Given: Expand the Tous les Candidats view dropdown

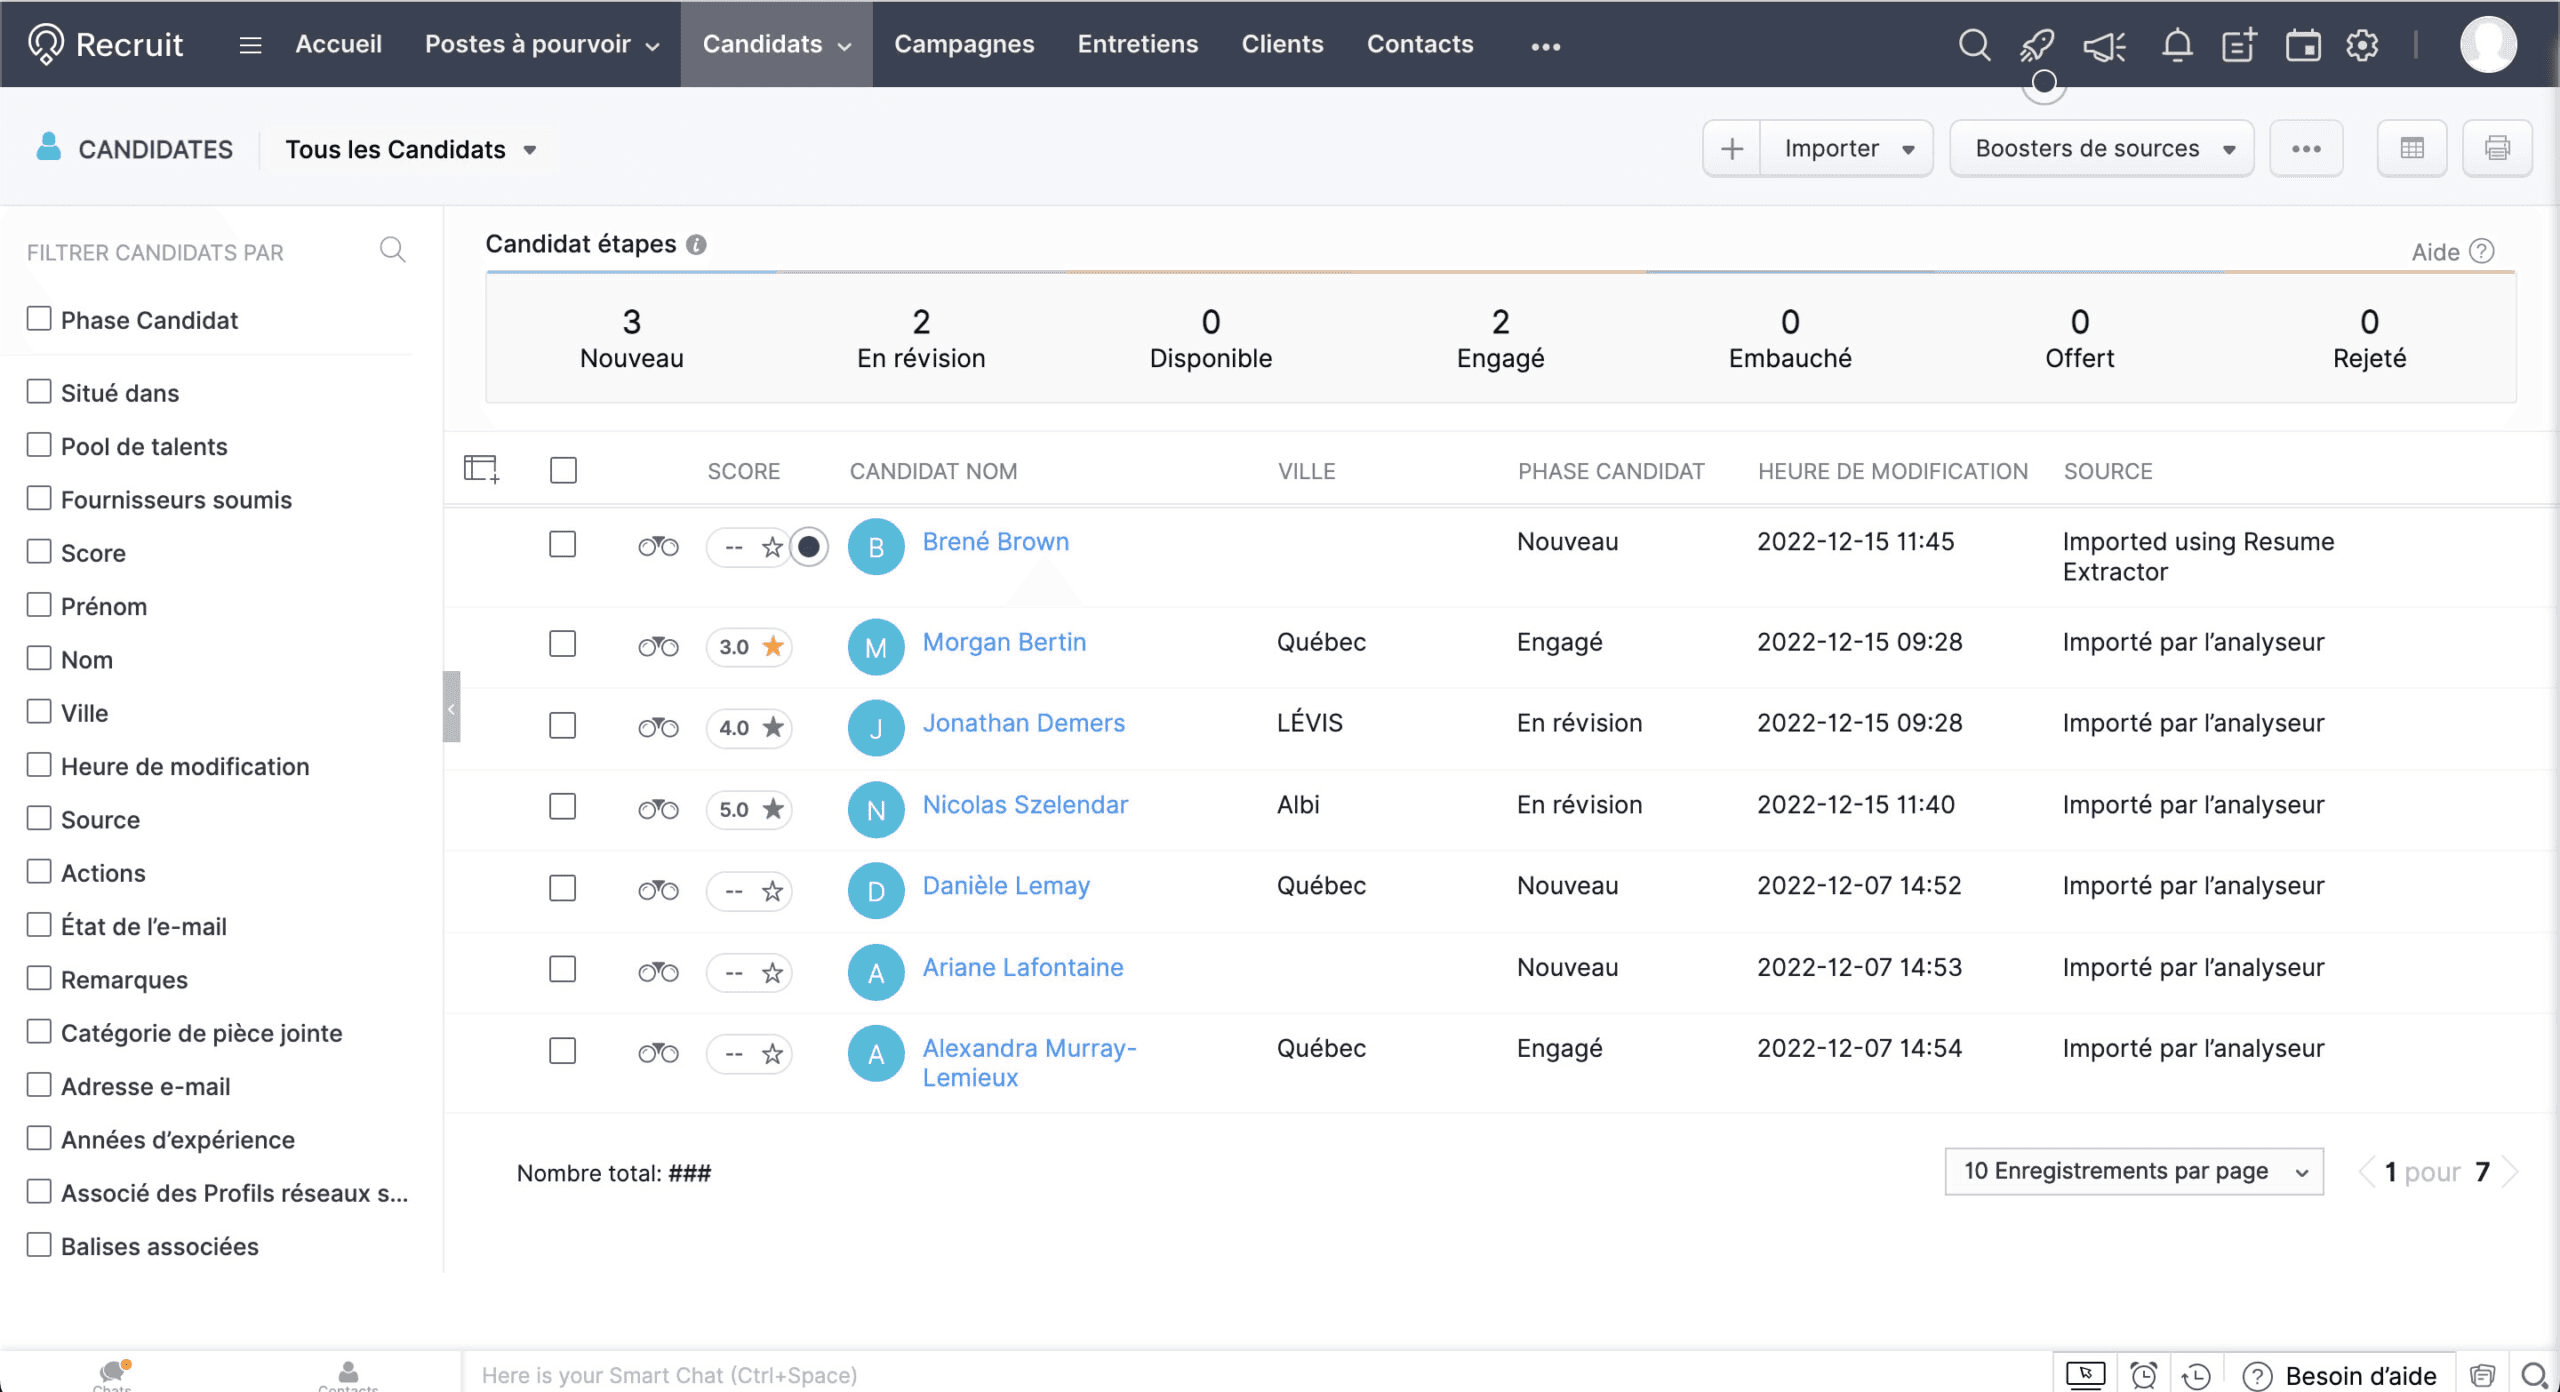Looking at the screenshot, I should pos(411,150).
